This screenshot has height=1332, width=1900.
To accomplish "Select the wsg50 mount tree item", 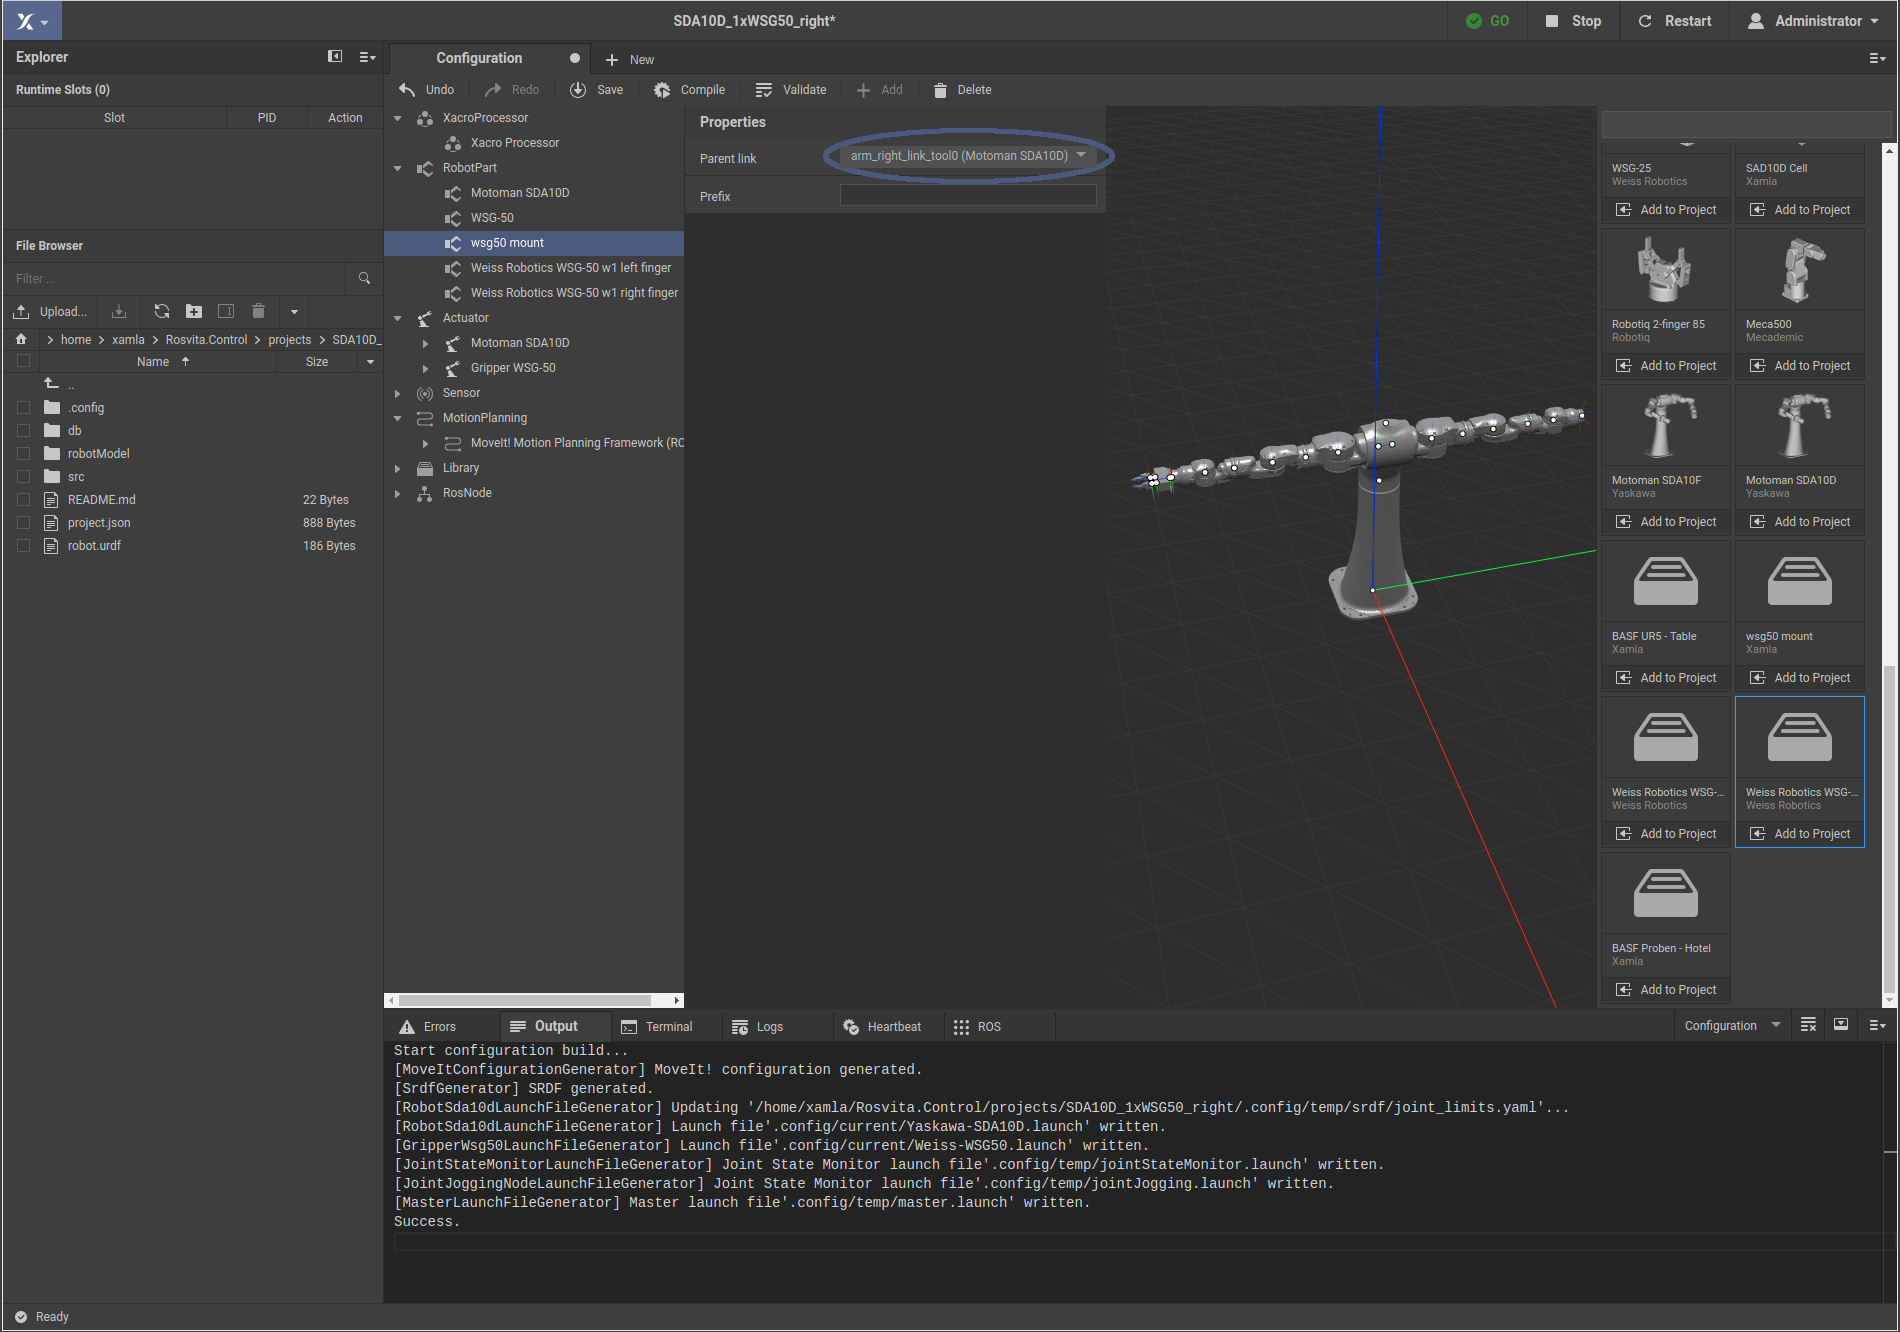I will [x=534, y=243].
